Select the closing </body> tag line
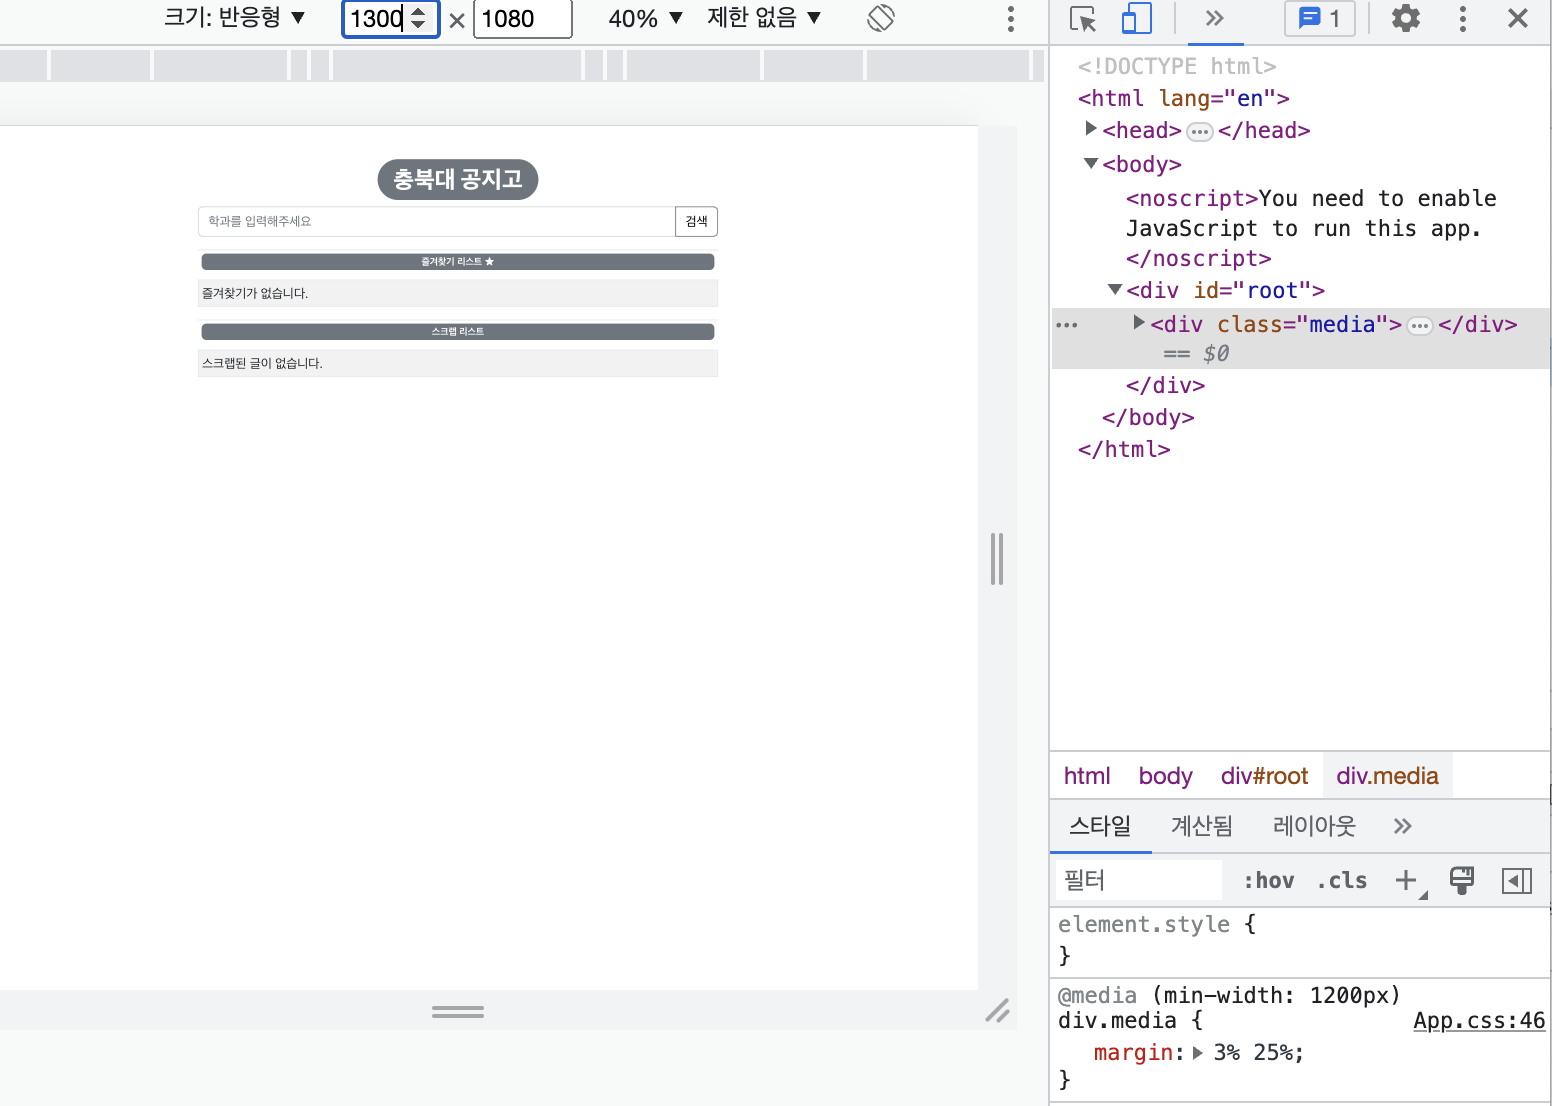 point(1148,417)
